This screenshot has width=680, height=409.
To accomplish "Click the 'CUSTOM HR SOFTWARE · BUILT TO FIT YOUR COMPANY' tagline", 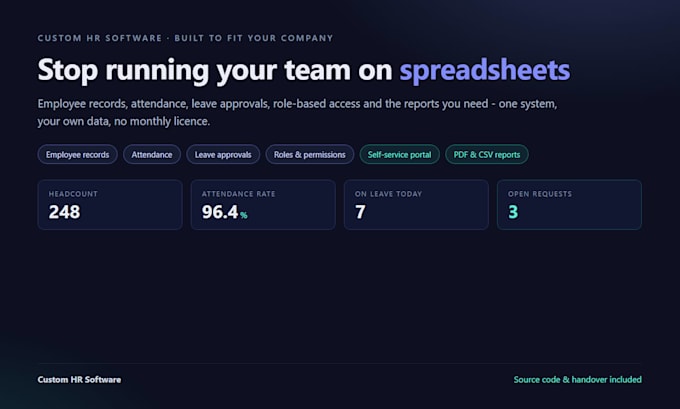I will [x=185, y=38].
